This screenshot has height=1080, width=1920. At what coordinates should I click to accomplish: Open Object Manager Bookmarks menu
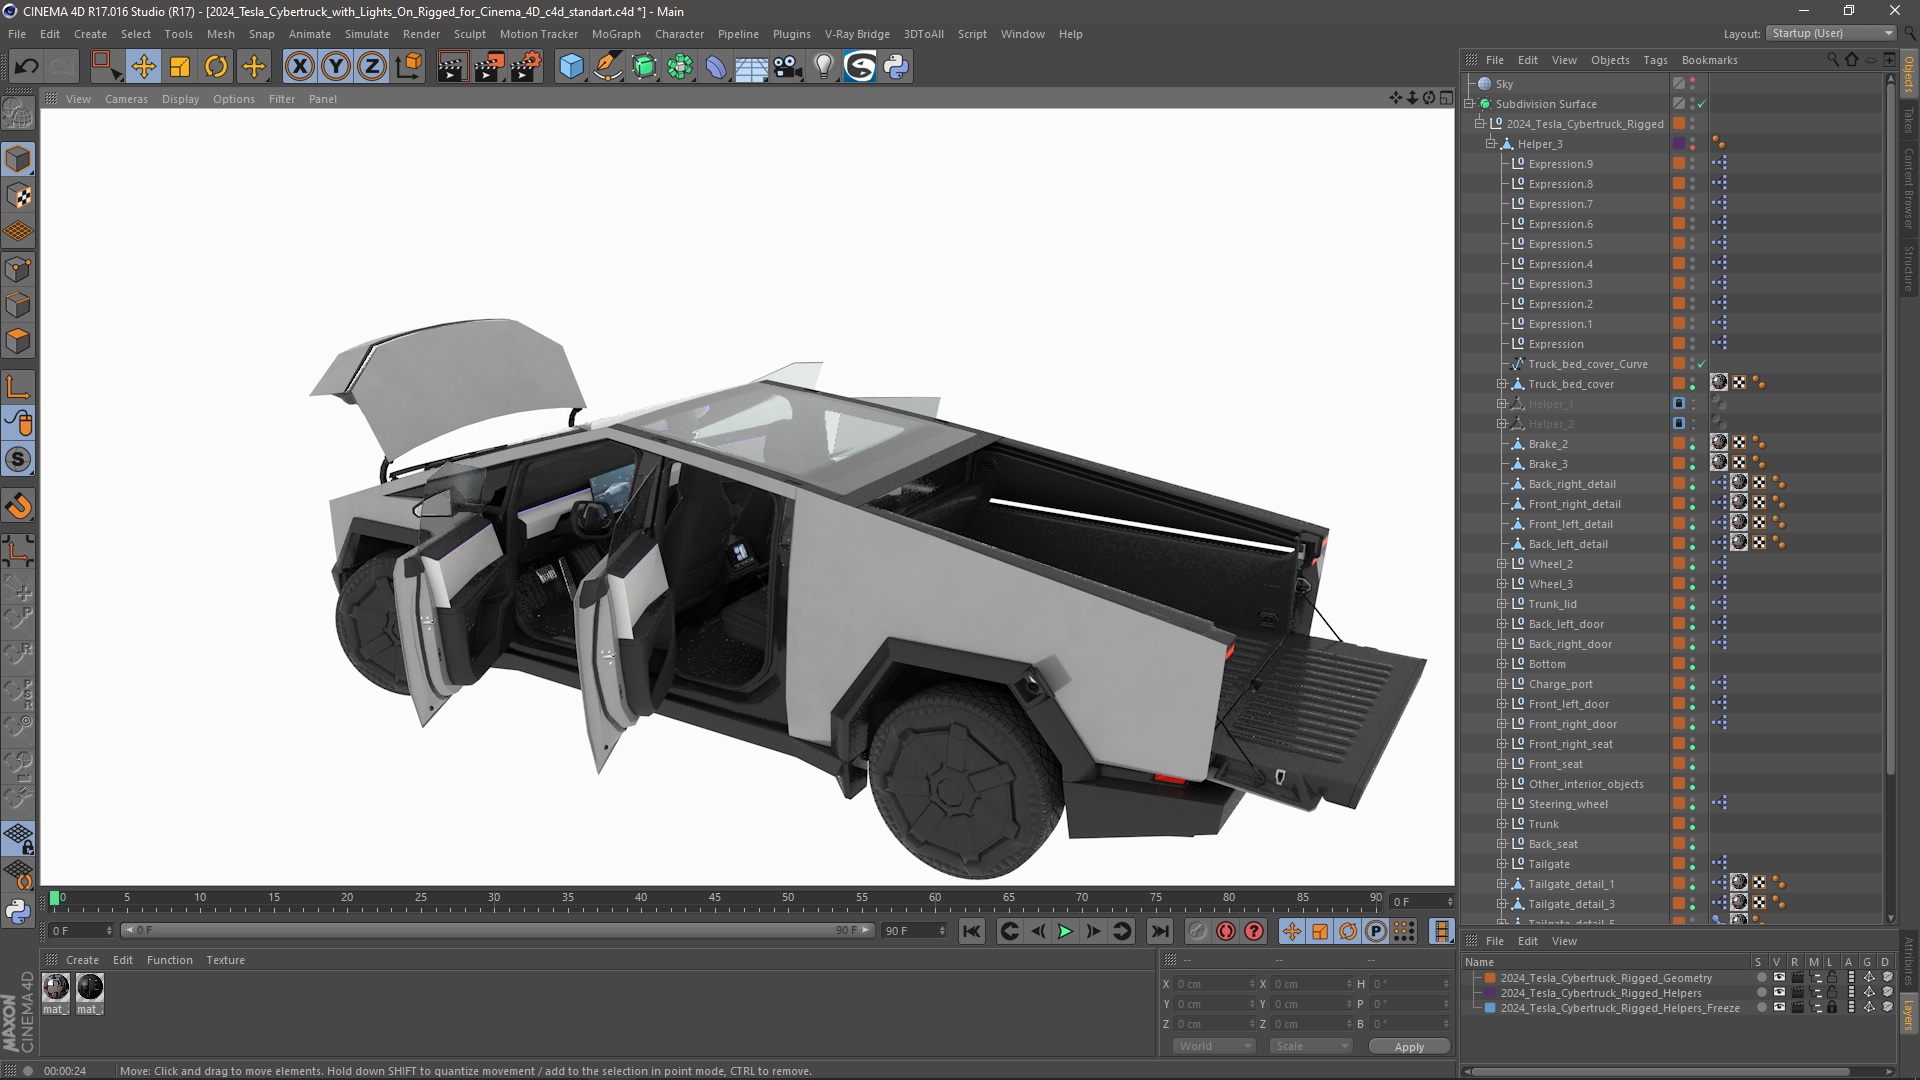pos(1709,60)
